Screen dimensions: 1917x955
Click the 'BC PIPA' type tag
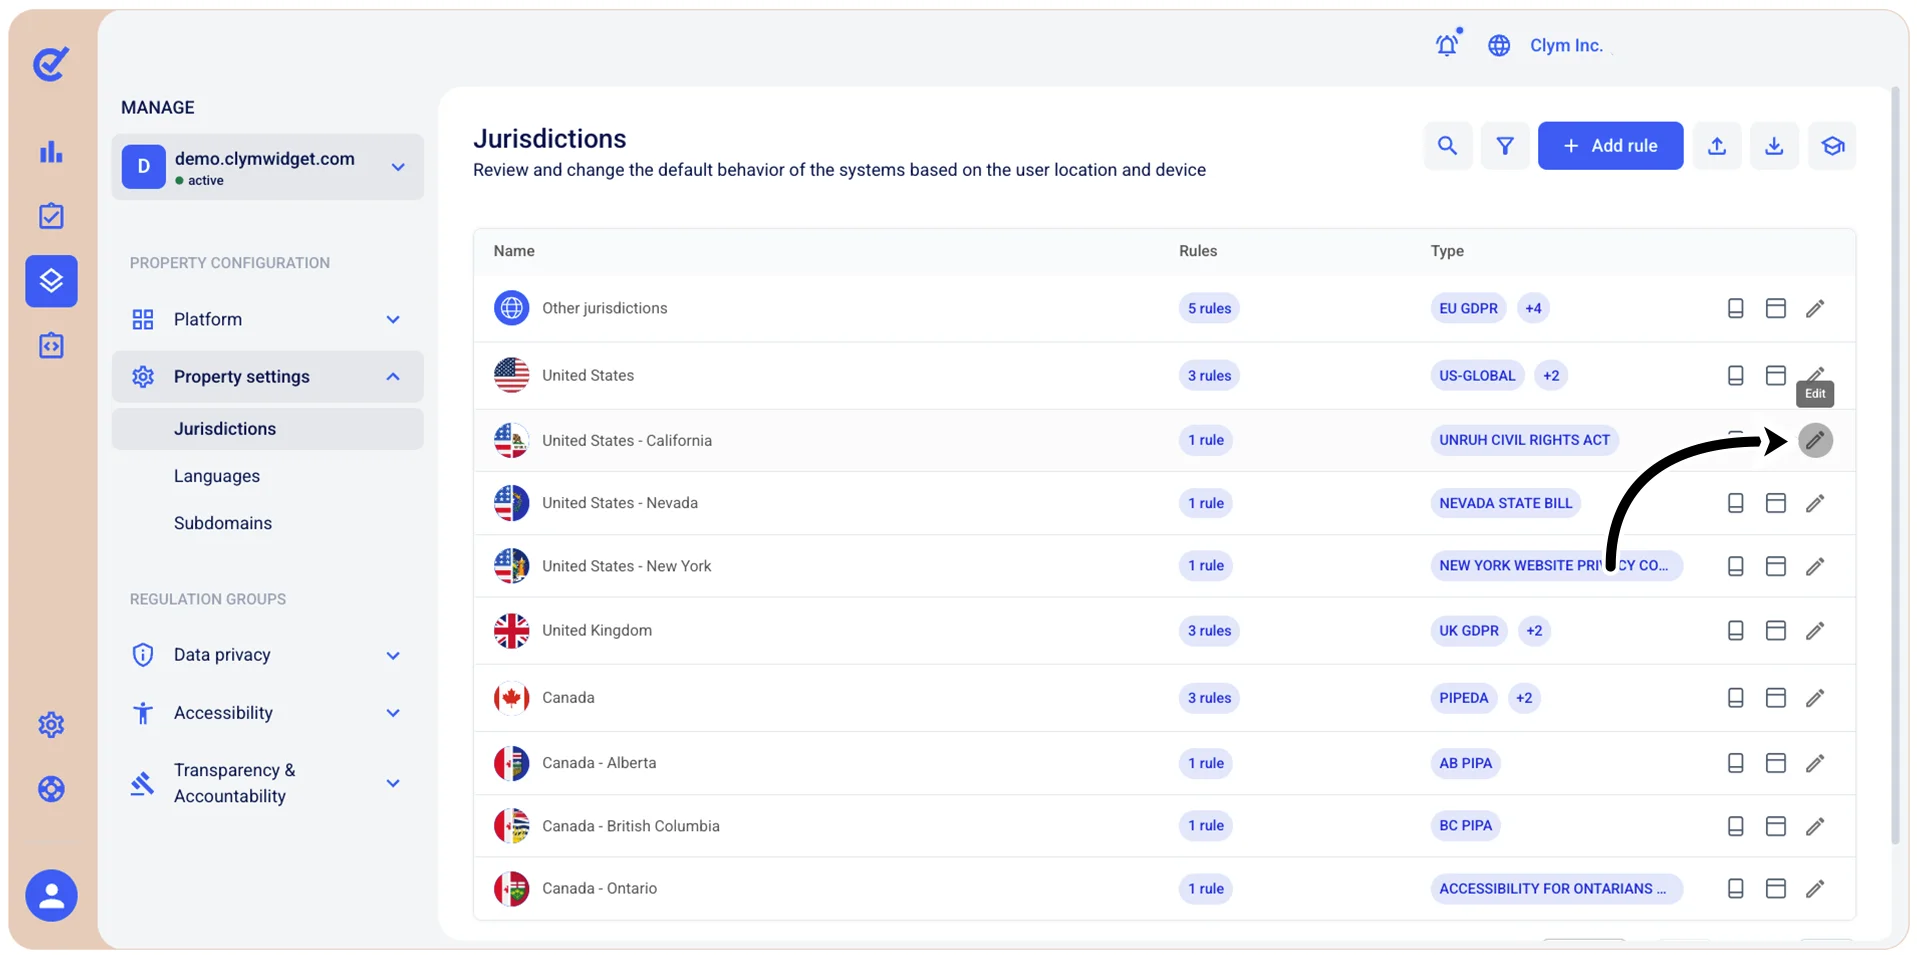click(x=1465, y=826)
